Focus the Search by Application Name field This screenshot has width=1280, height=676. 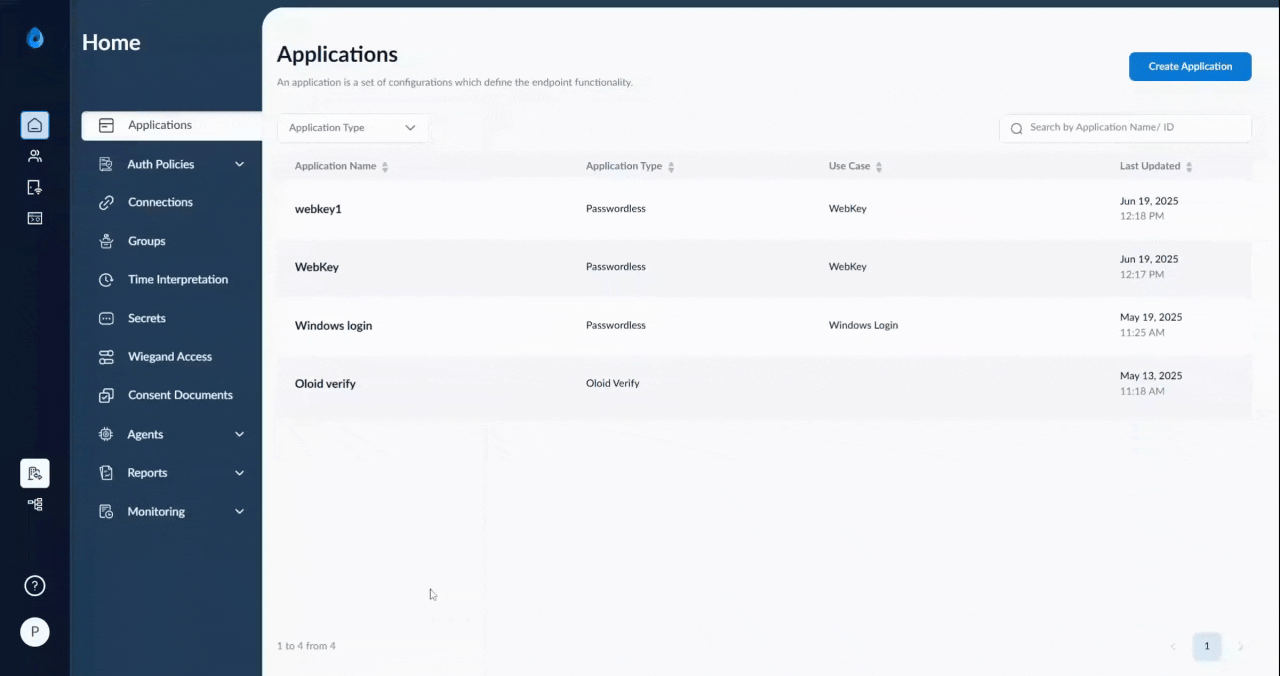[1125, 128]
